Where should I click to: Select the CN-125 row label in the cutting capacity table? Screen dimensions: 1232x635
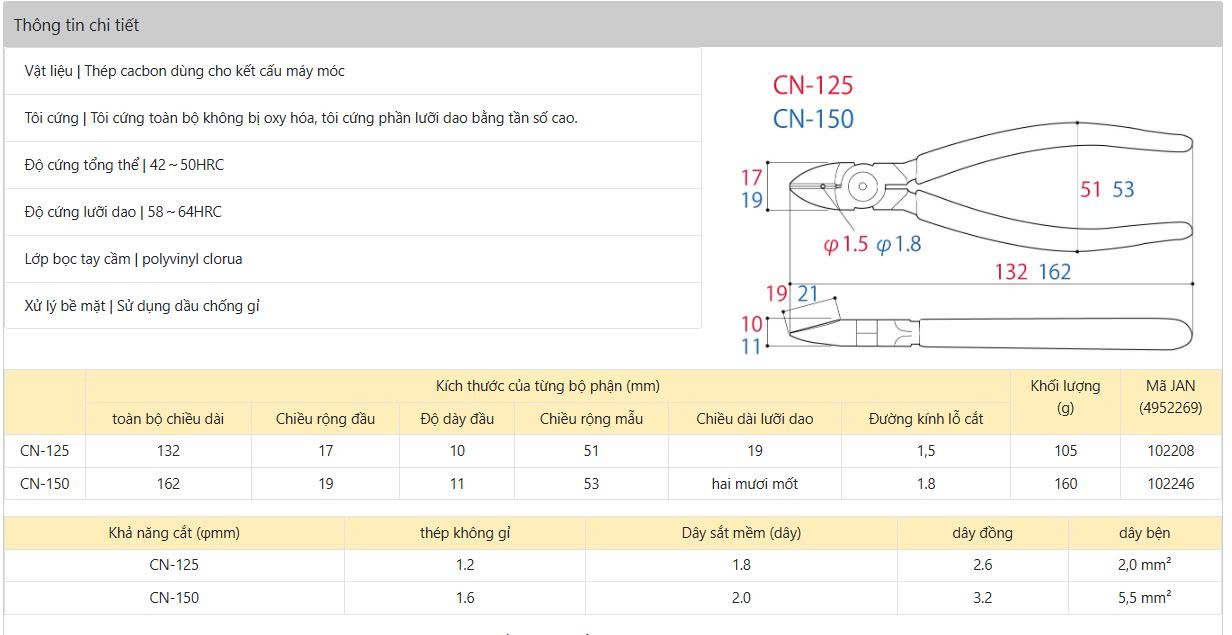coord(174,565)
